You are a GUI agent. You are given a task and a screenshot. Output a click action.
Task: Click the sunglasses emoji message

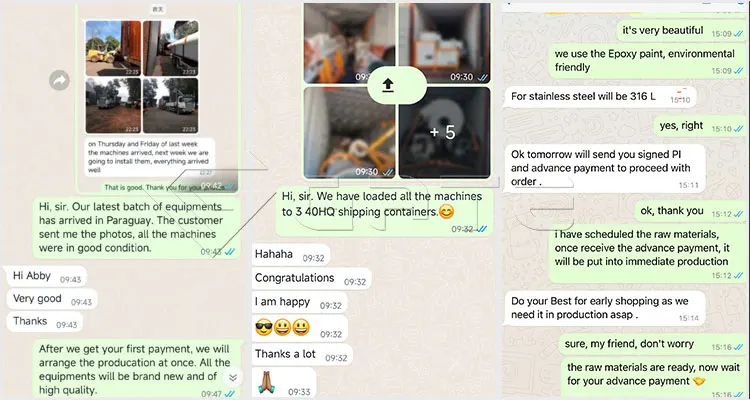point(299,329)
